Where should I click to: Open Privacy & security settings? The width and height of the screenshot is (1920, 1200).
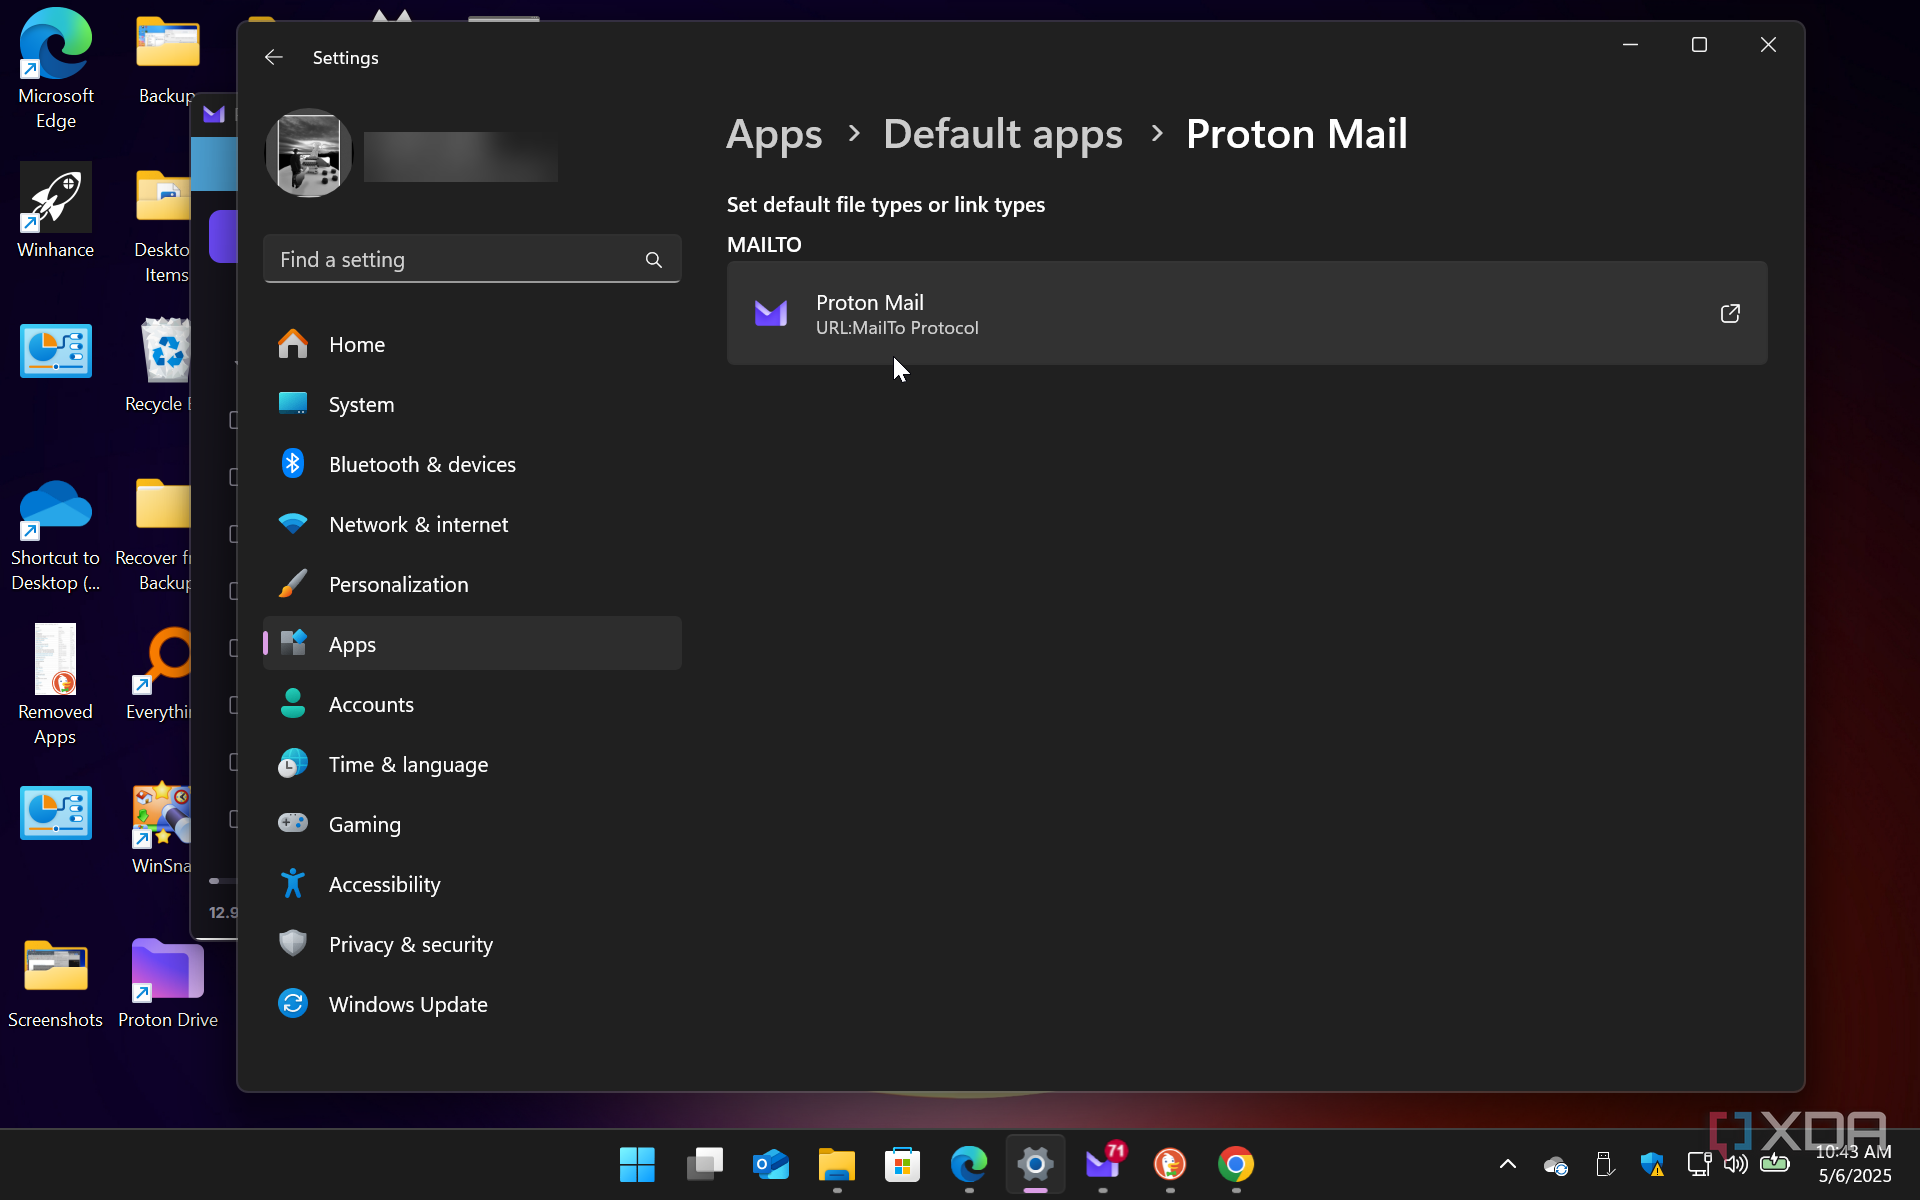[472, 944]
